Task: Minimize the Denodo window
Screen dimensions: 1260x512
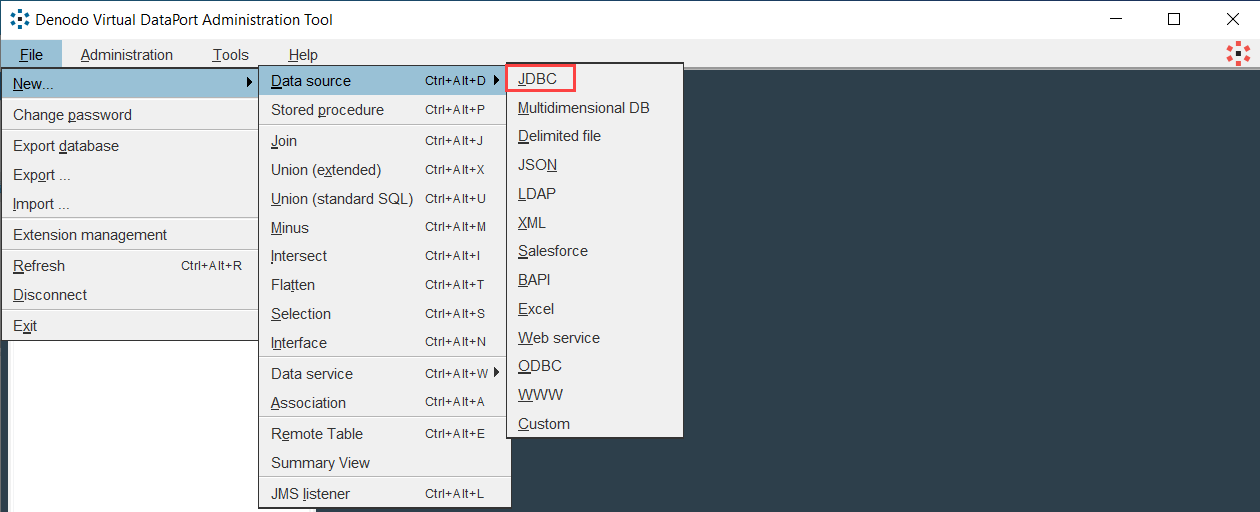Action: [x=1117, y=19]
